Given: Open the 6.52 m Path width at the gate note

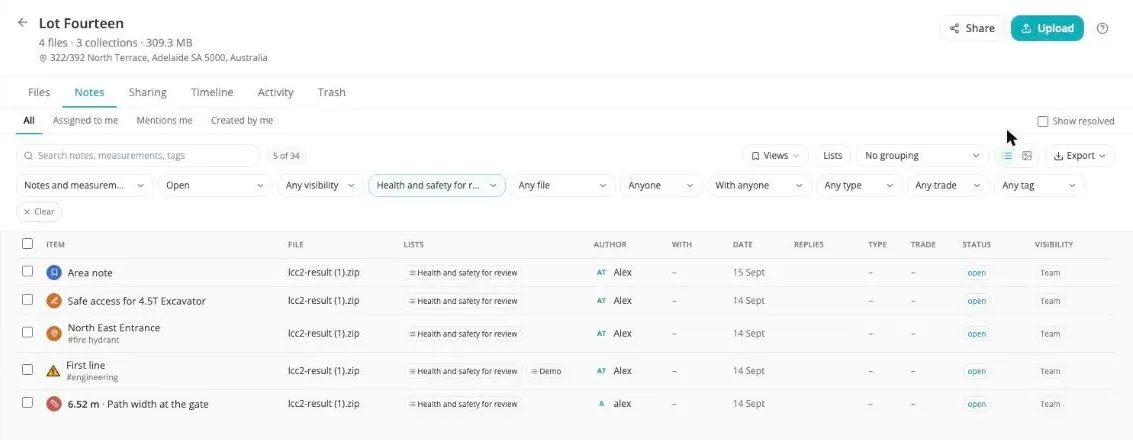Looking at the screenshot, I should point(138,405).
